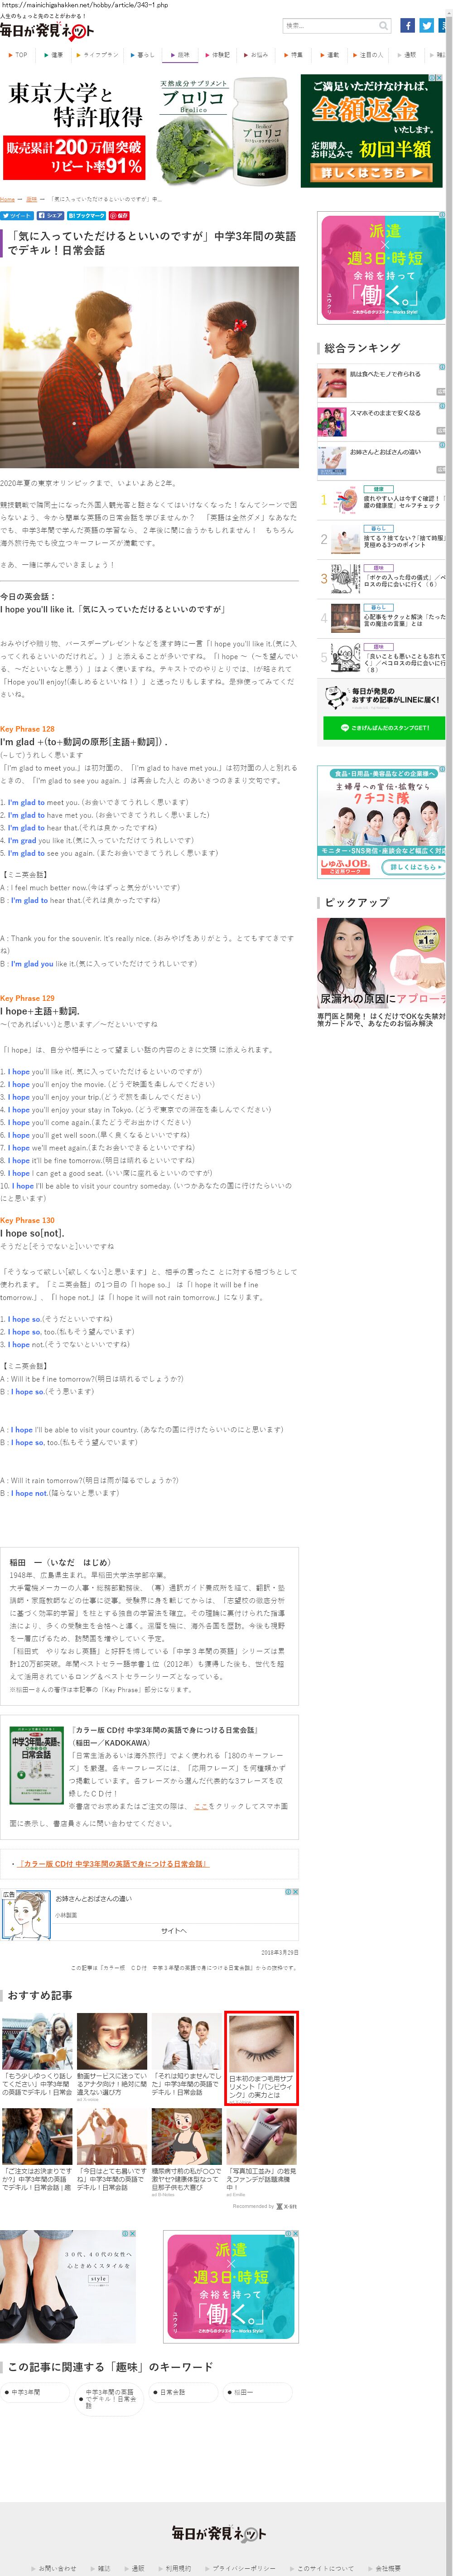Screen dimensions: 453x2576
Task: Open the 健康 navigation item
Action: [53, 55]
